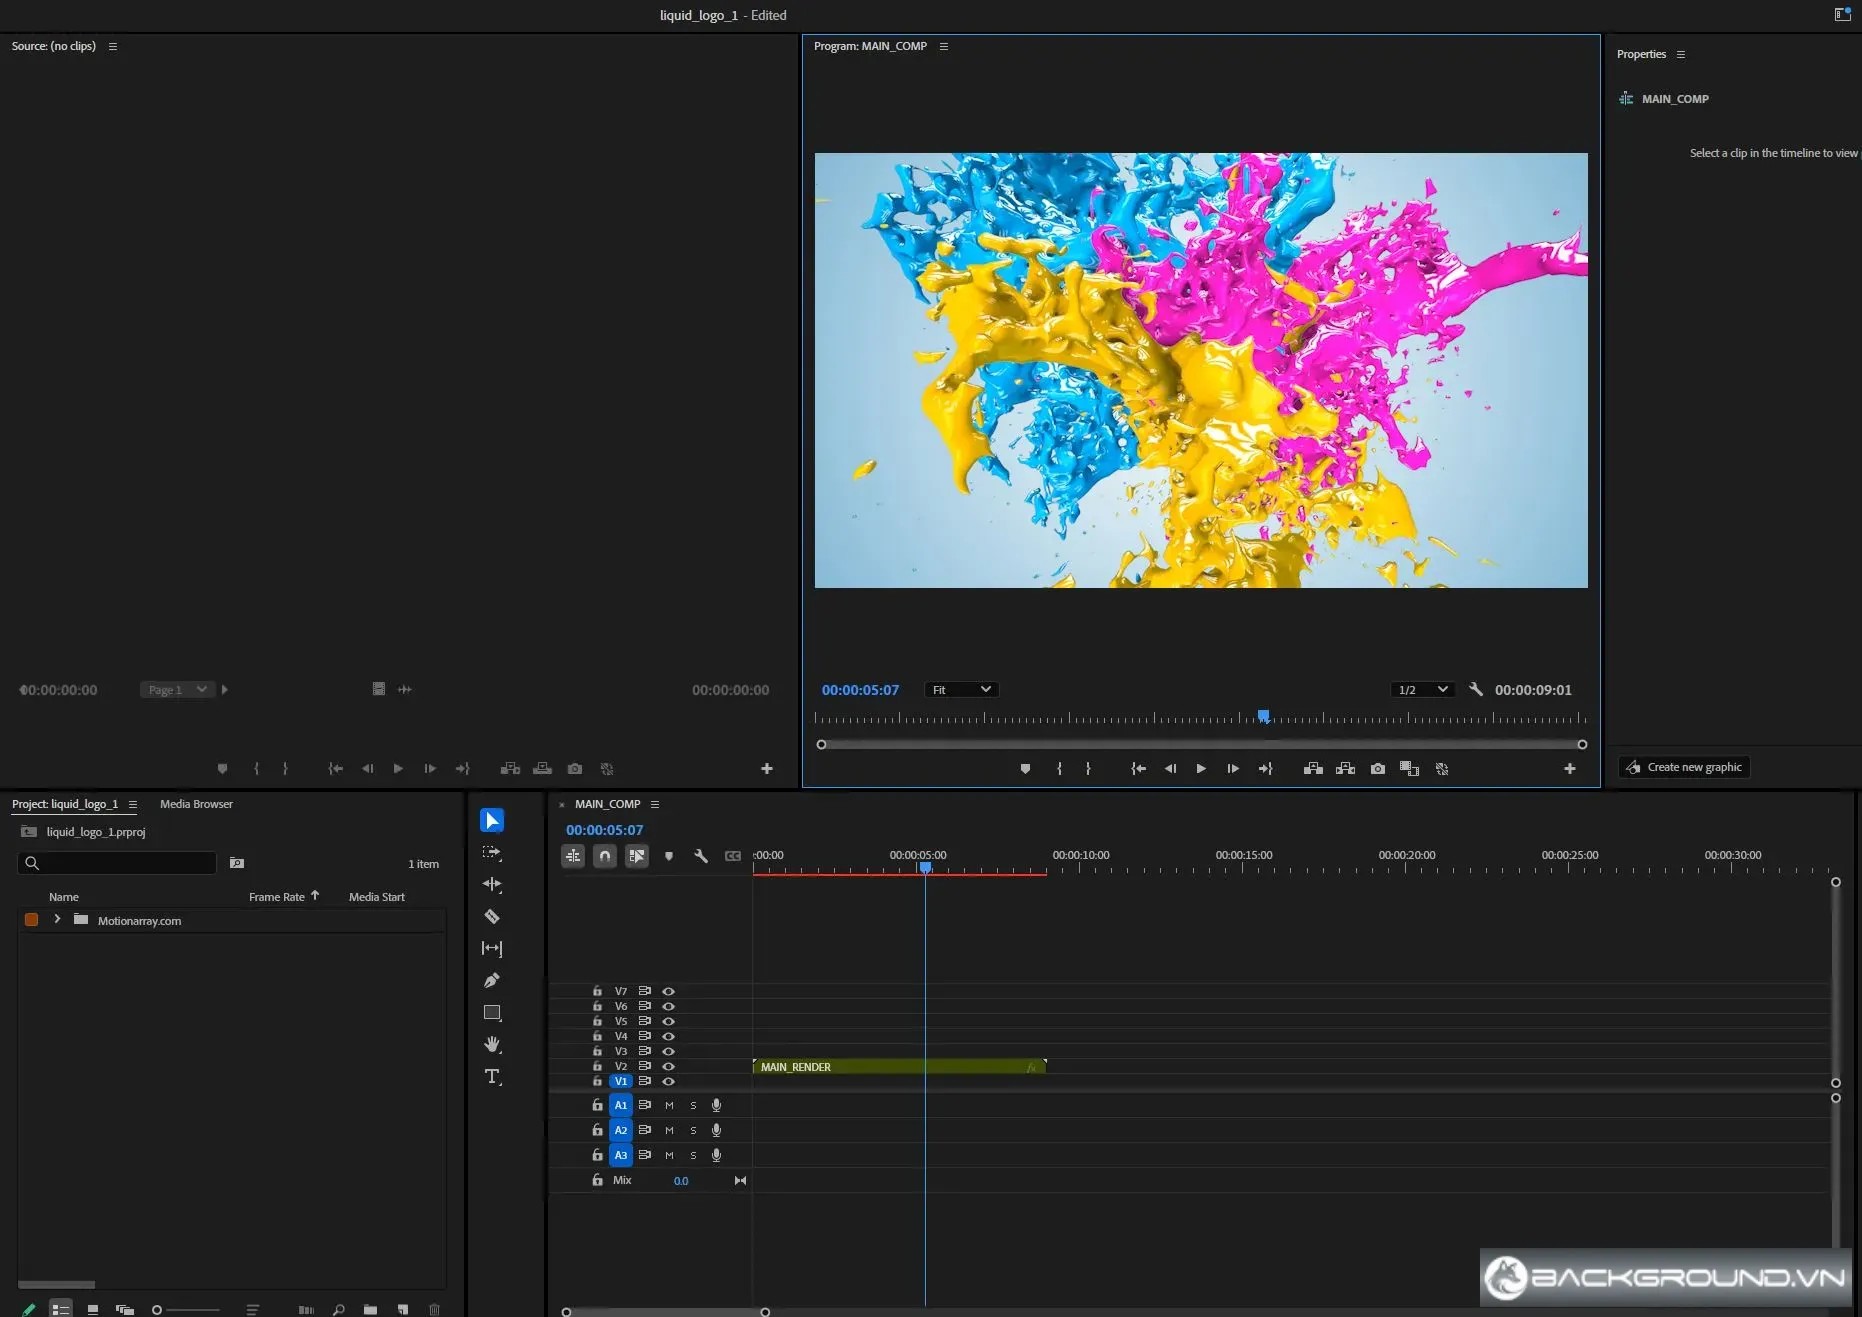The width and height of the screenshot is (1862, 1317).
Task: Open Fit zoom level dropdown
Action: pyautogui.click(x=961, y=689)
